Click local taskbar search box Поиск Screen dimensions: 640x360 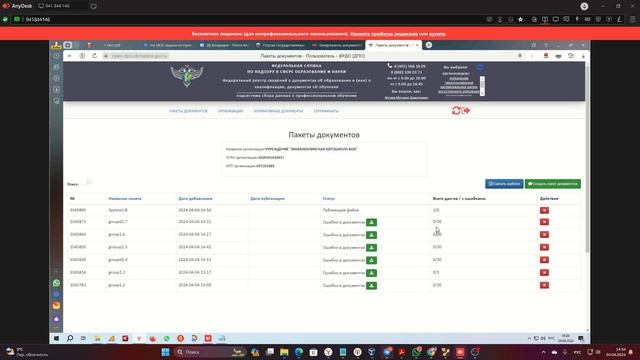(210, 352)
